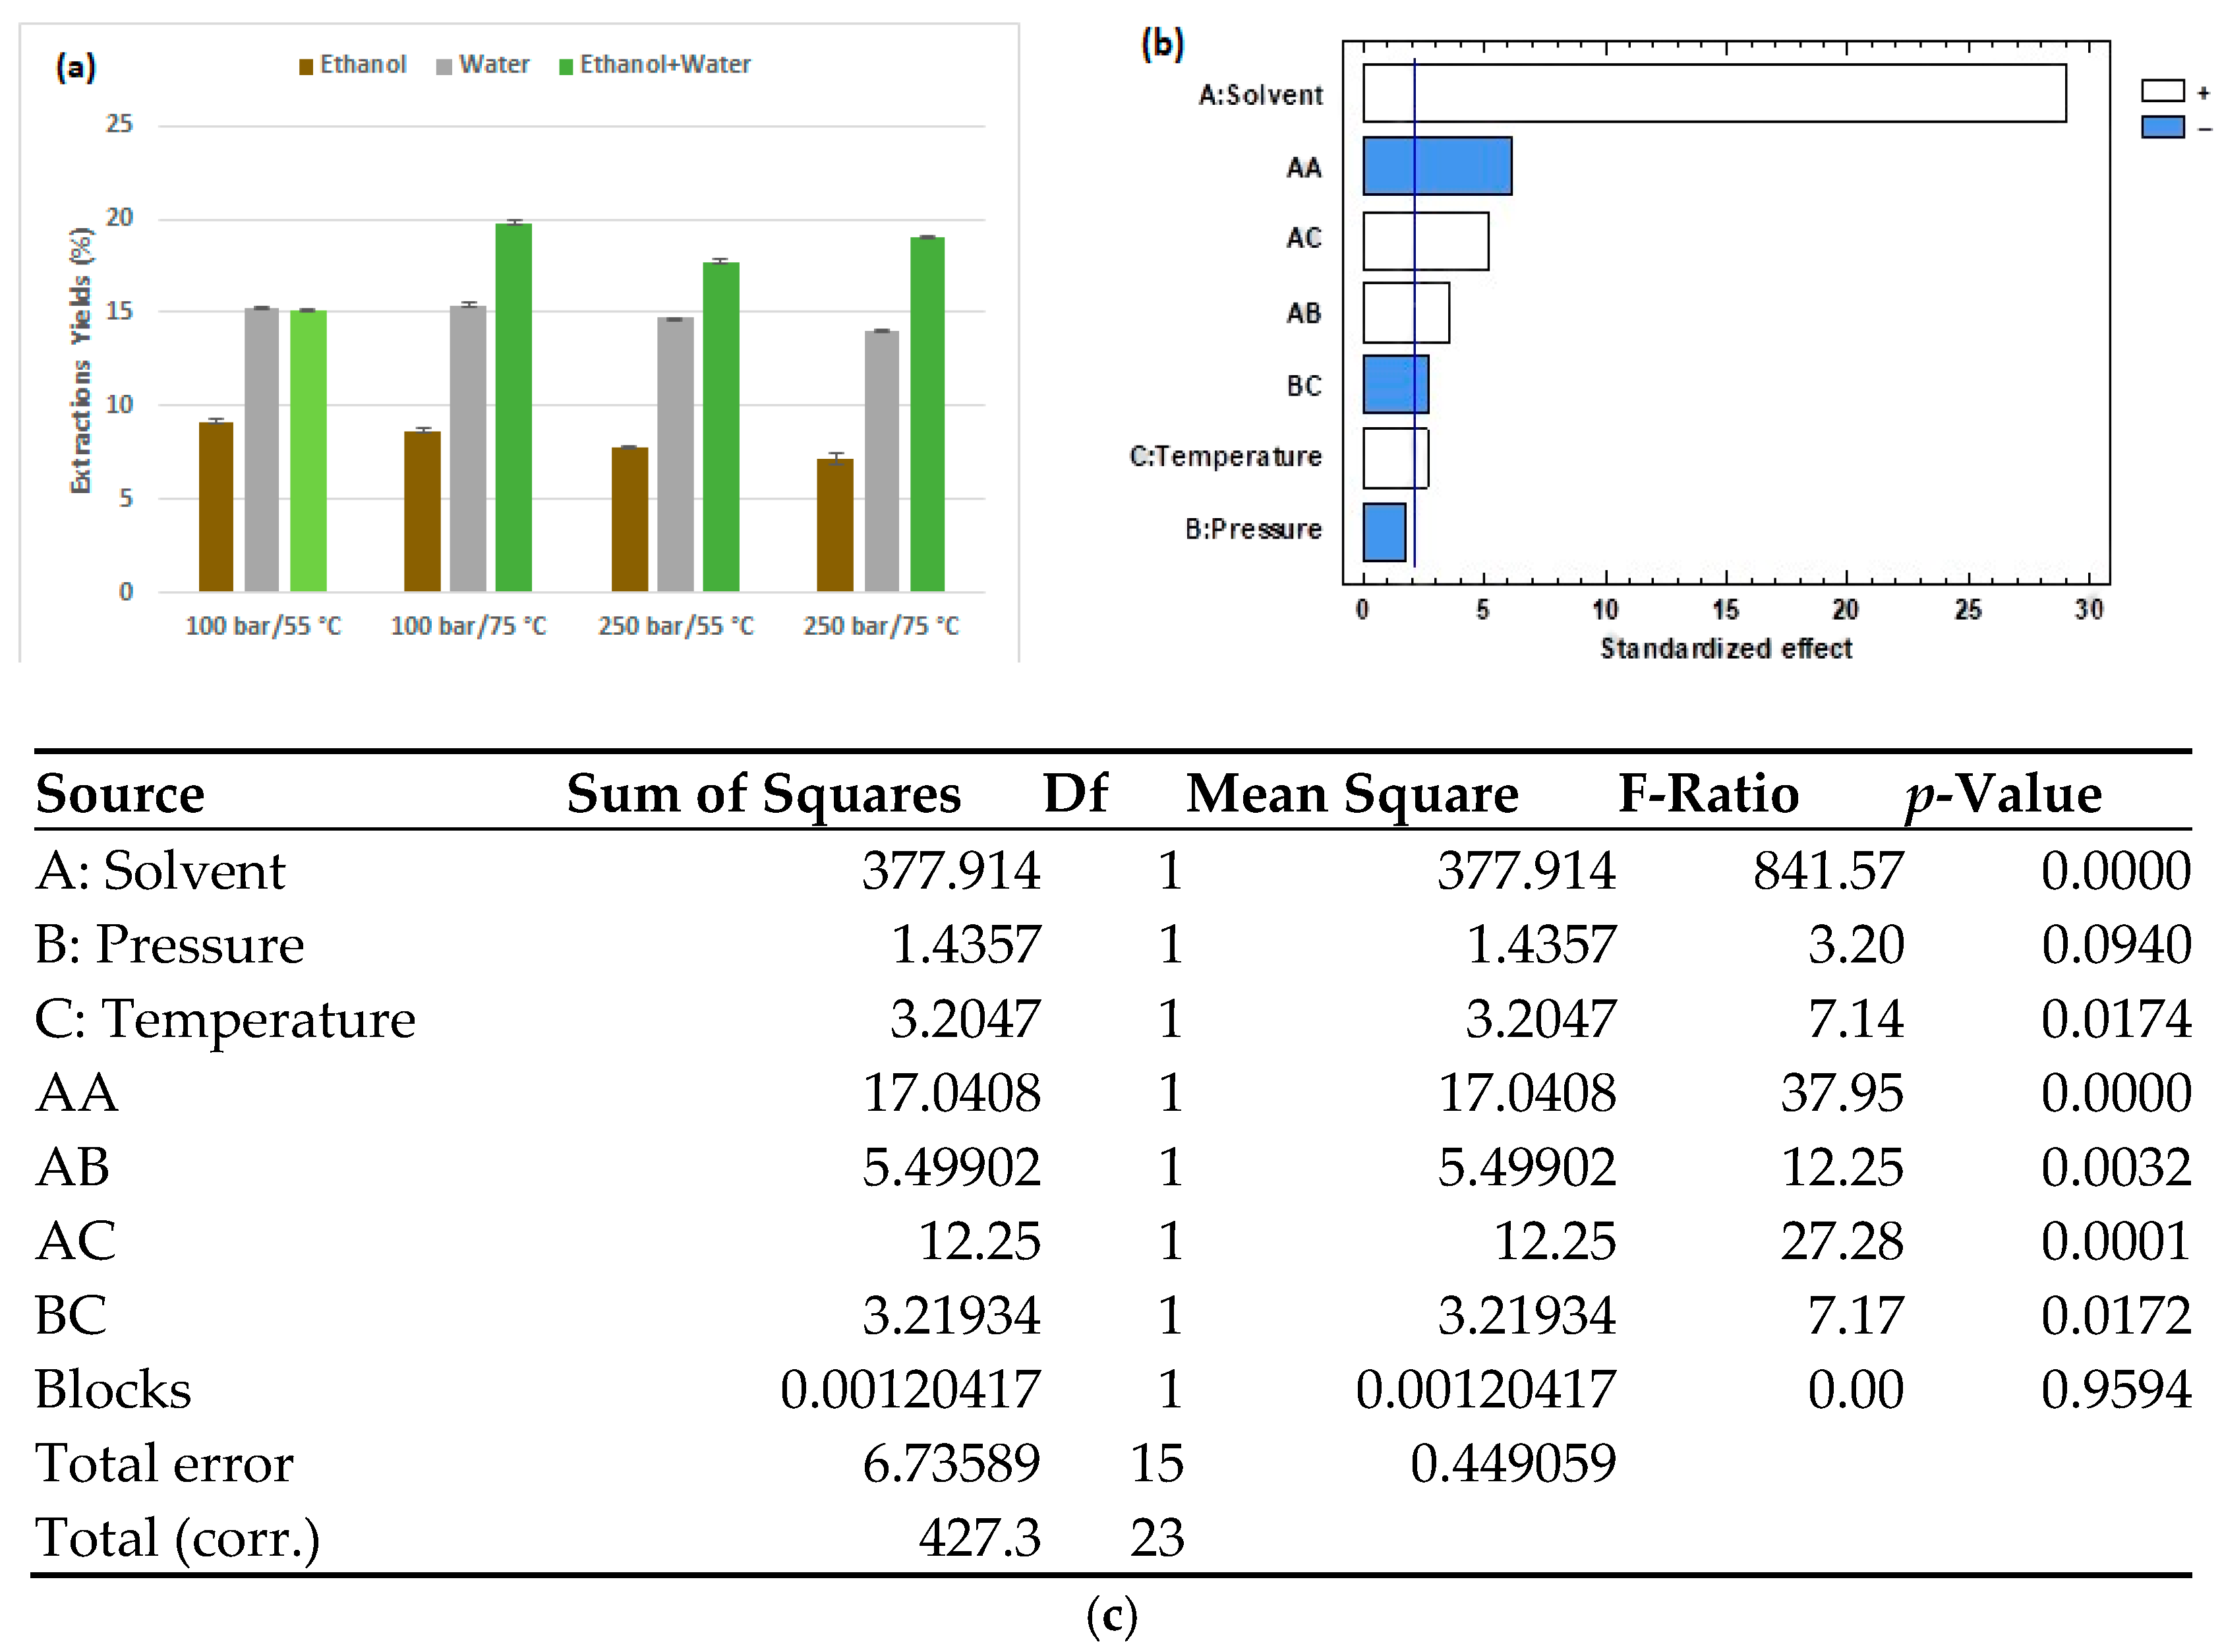This screenshot has width=2222, height=1652.
Task: Click the gray Water legend swatch
Action: (444, 67)
